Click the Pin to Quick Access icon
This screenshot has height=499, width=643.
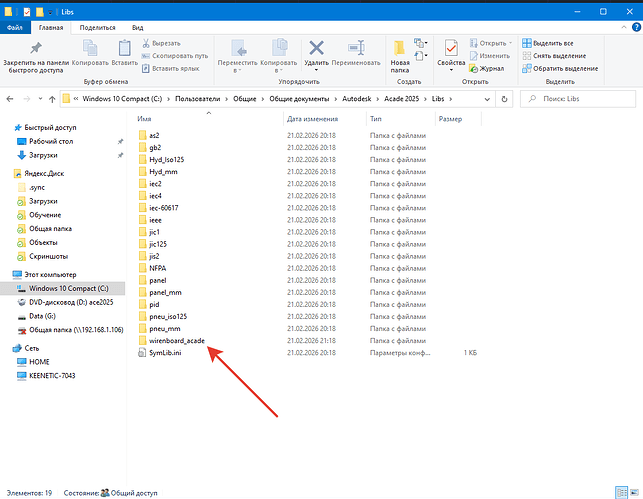pos(36,48)
